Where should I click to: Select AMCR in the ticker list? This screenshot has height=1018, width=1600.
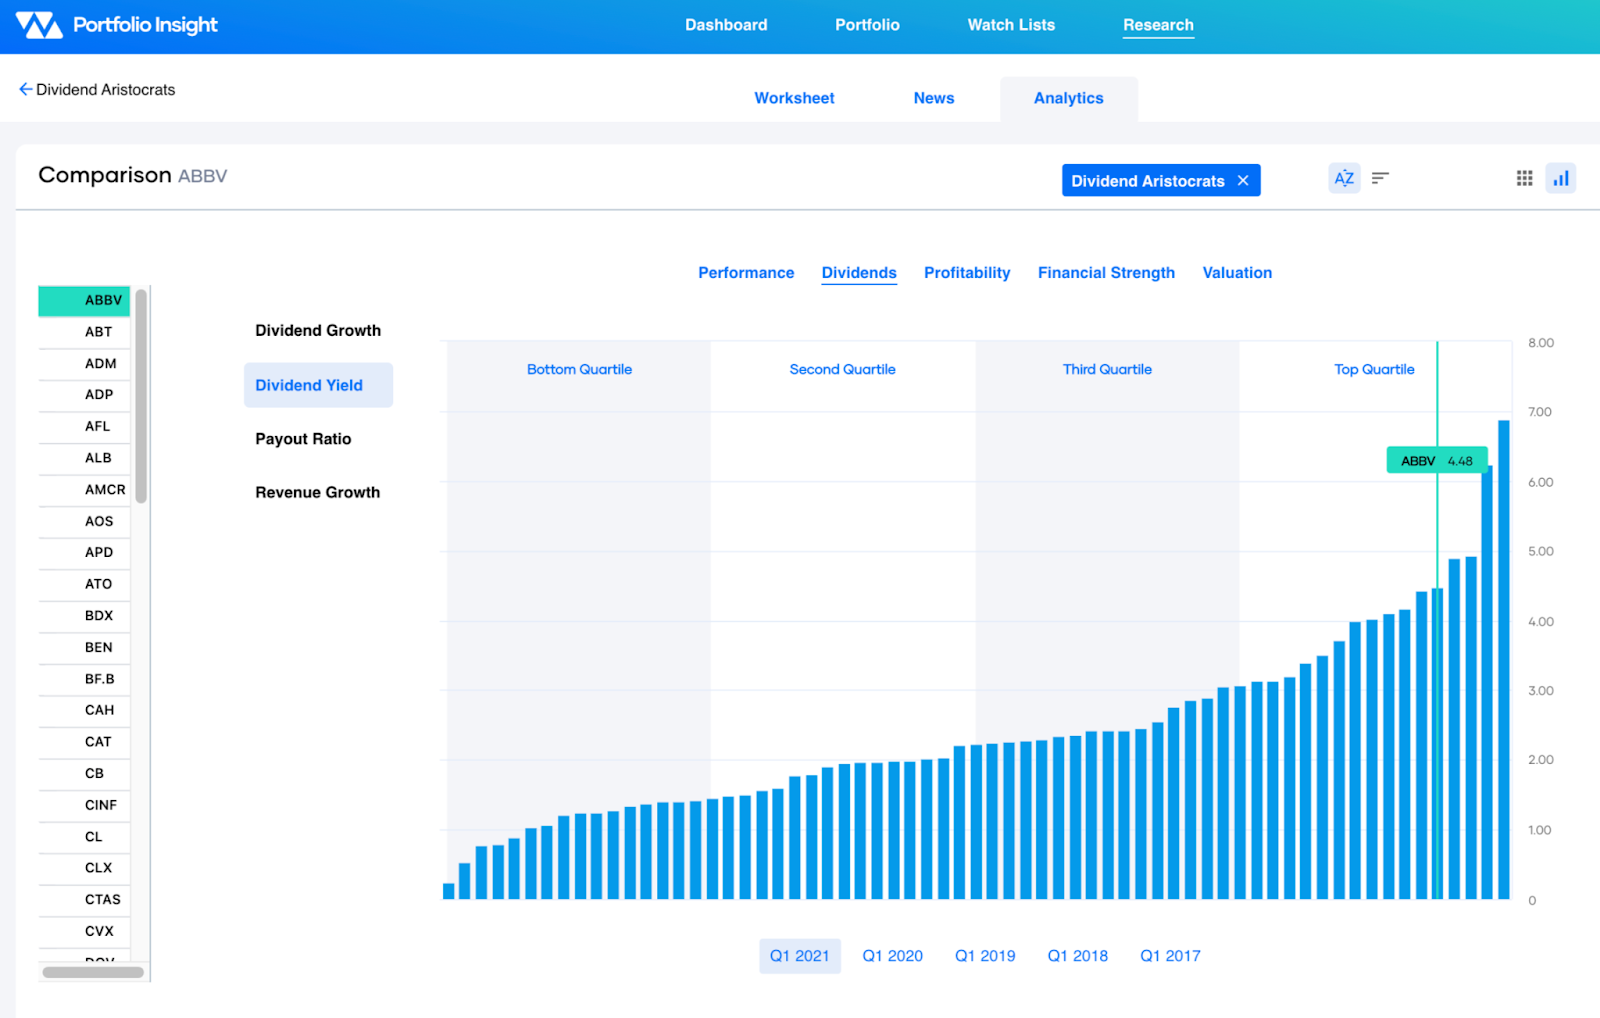84,490
